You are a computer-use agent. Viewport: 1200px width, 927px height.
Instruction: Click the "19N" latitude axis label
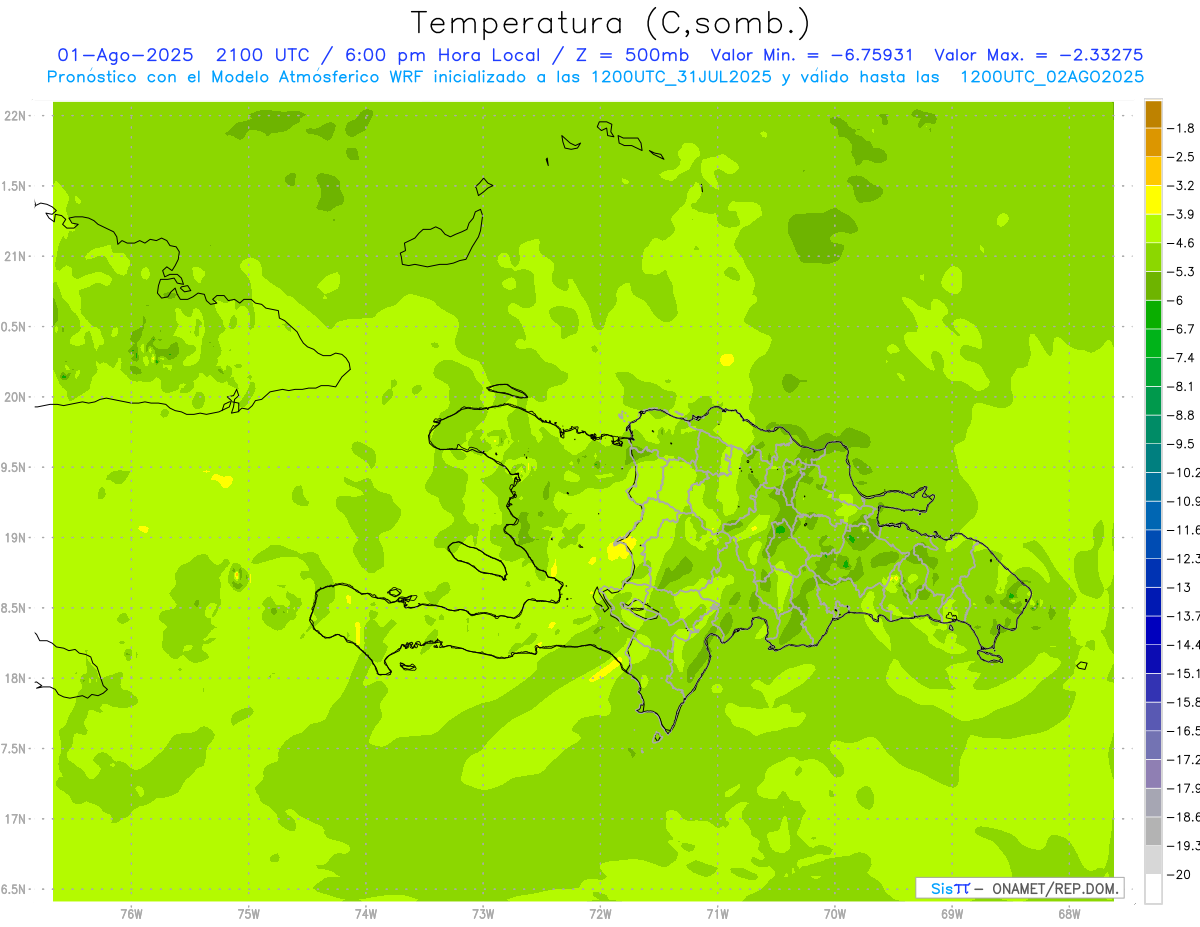pyautogui.click(x=17, y=538)
